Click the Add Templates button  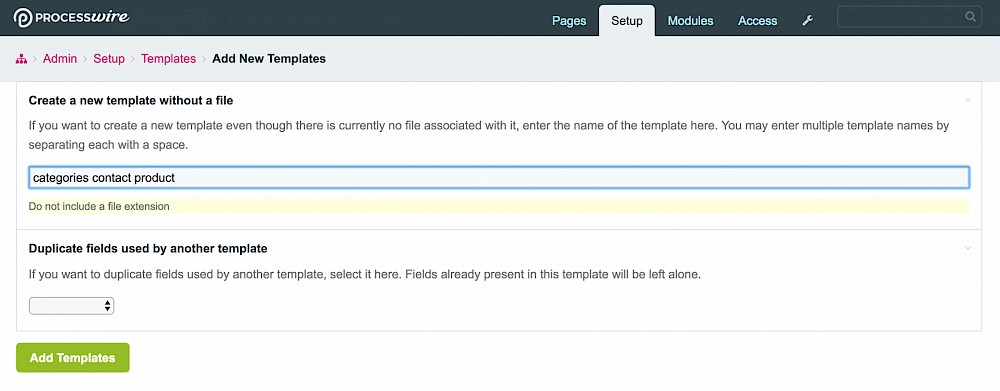(x=73, y=358)
